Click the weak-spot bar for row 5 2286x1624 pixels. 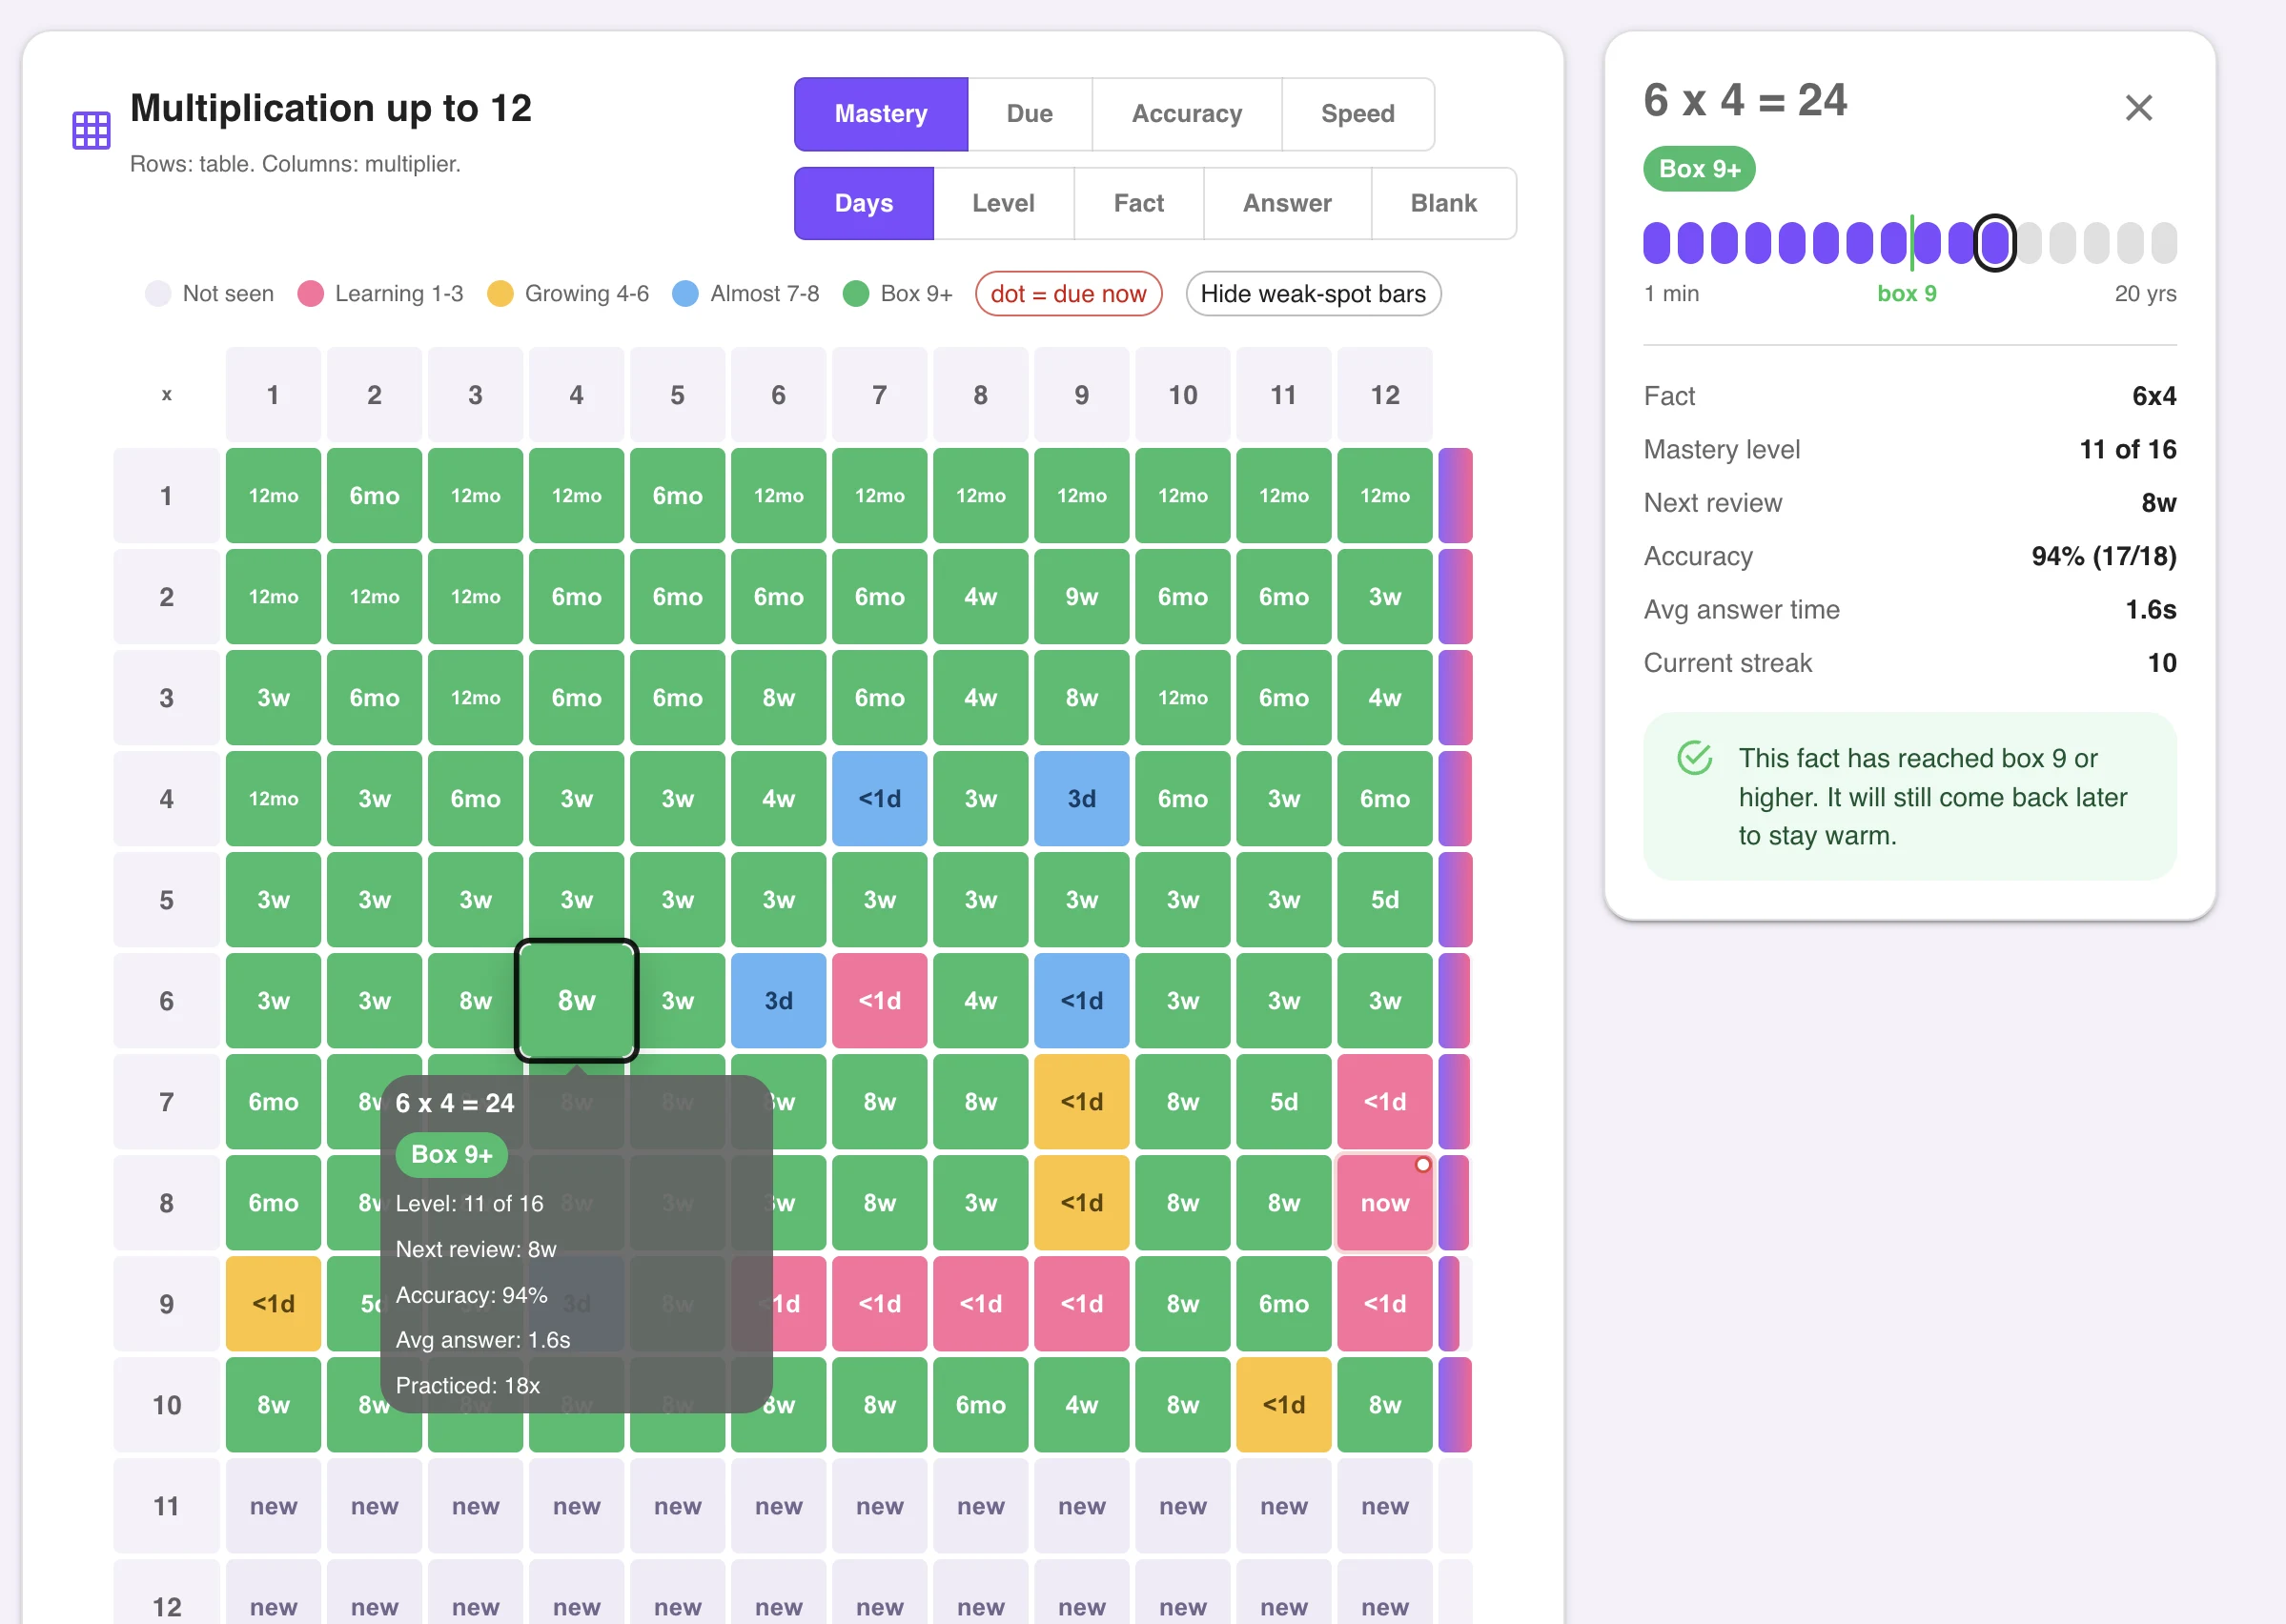point(1455,900)
